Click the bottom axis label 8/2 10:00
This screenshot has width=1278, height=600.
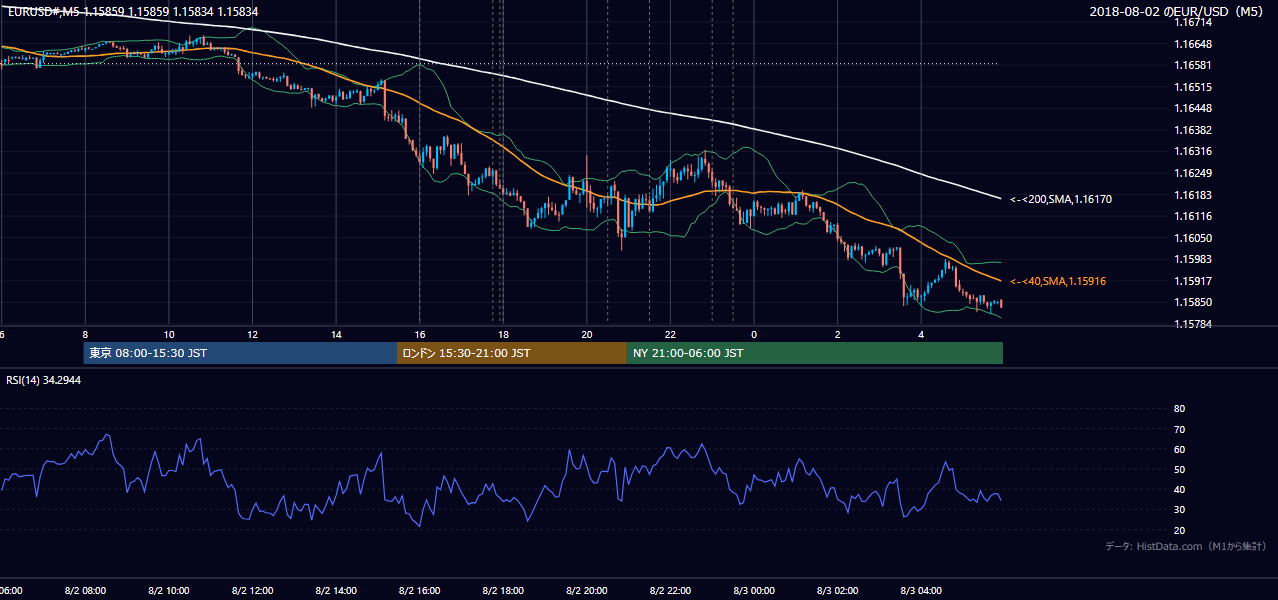[x=168, y=590]
